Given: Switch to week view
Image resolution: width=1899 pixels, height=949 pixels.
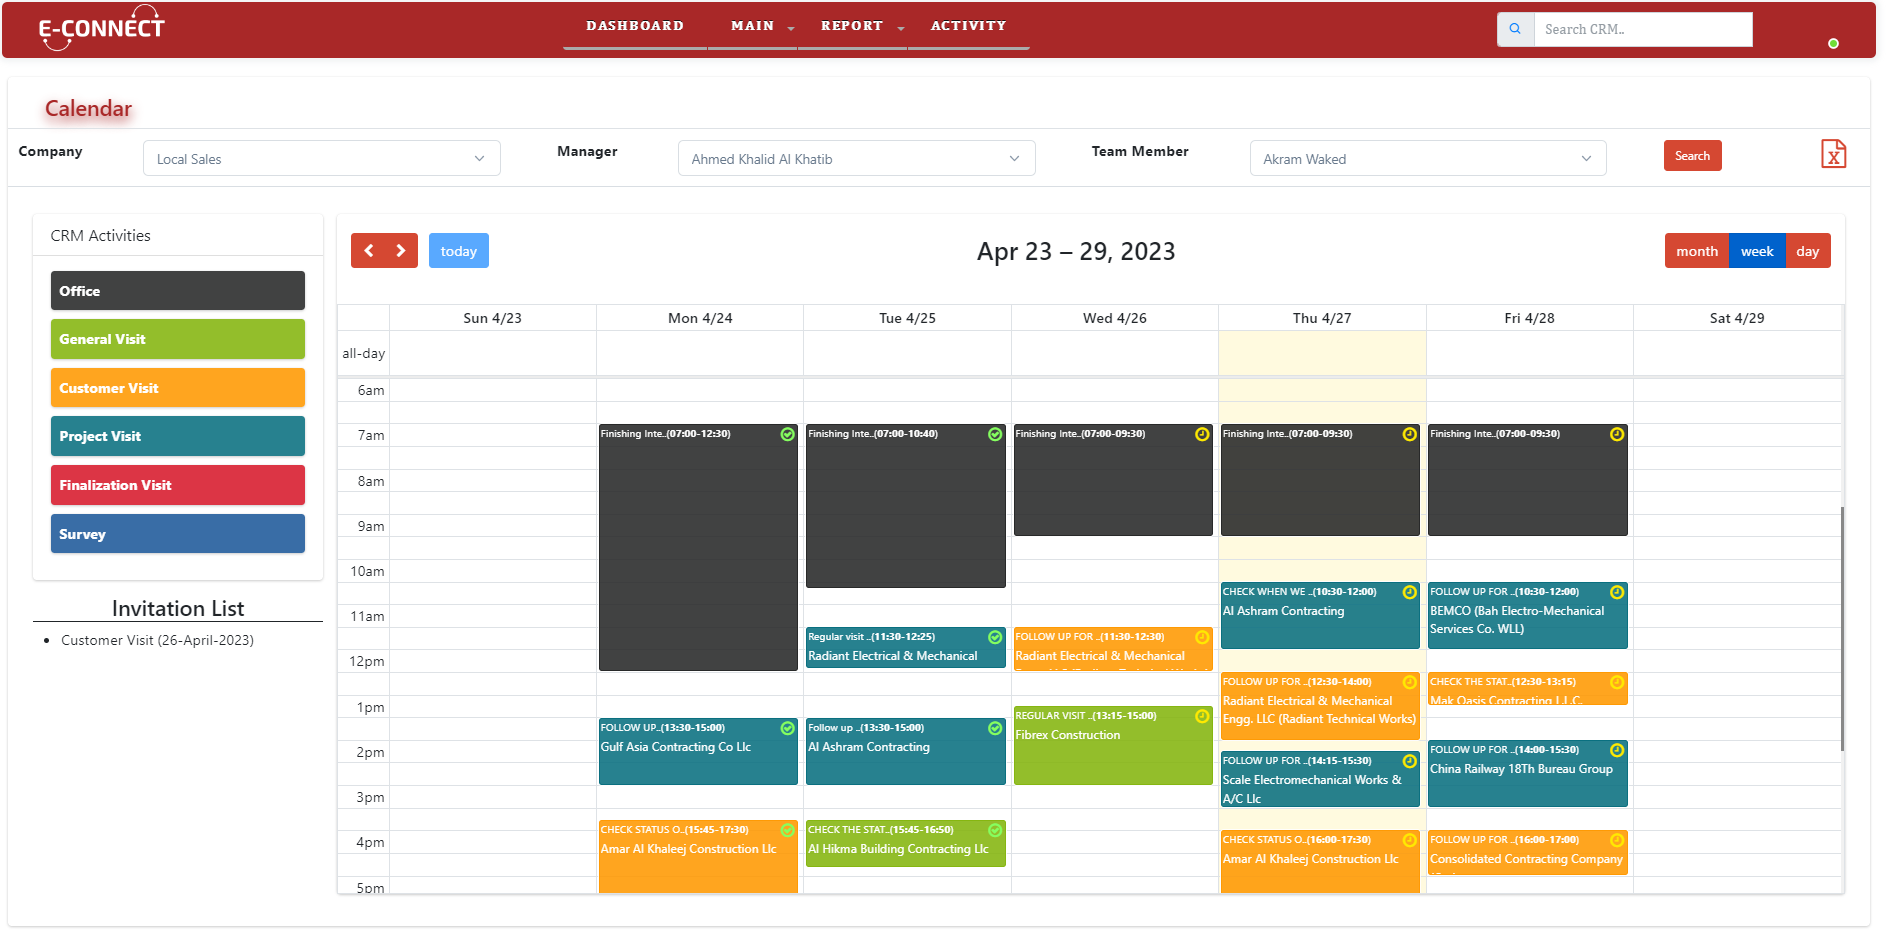Looking at the screenshot, I should (x=1757, y=251).
